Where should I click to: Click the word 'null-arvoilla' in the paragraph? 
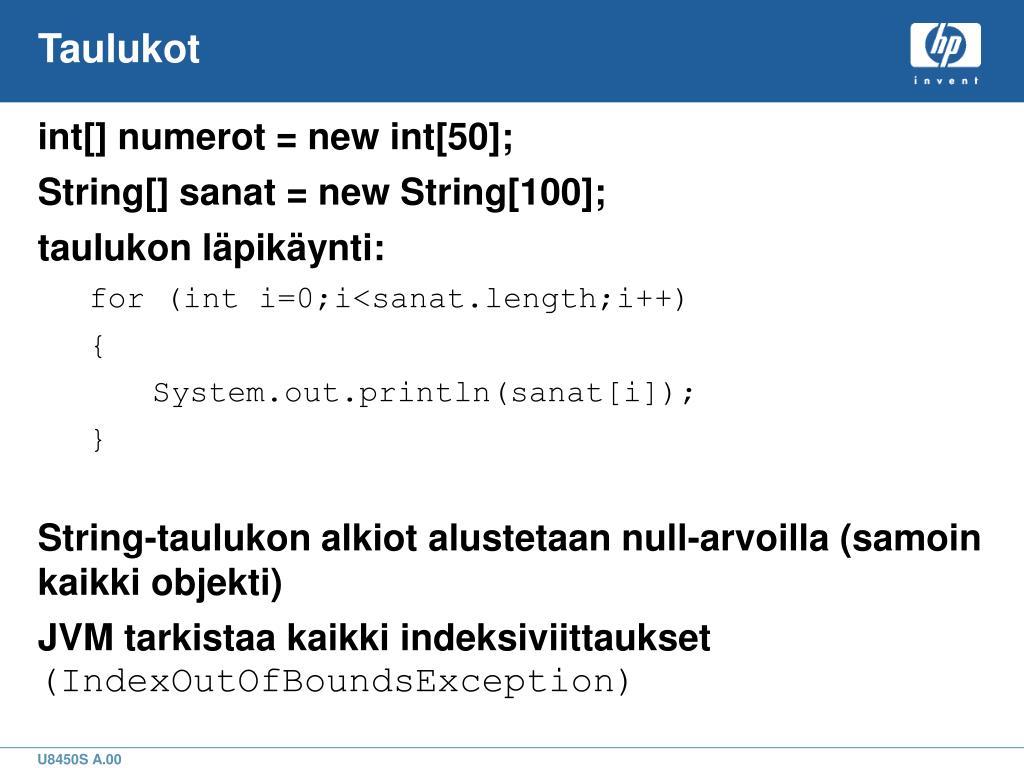725,539
